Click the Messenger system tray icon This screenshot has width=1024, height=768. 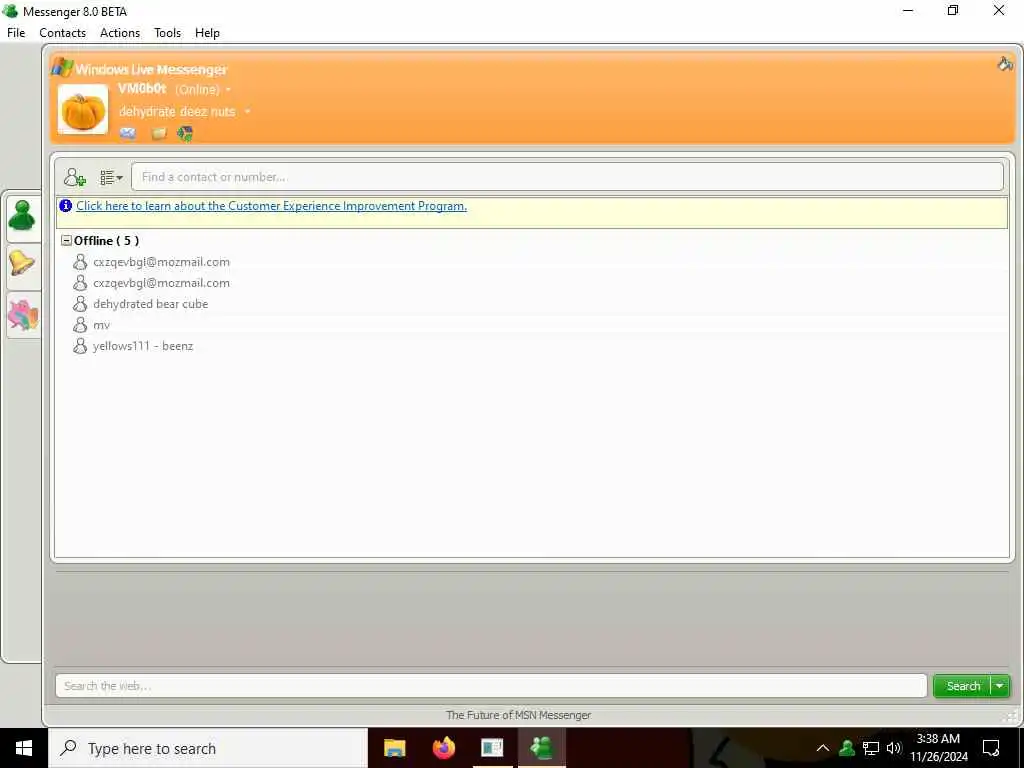pos(847,748)
